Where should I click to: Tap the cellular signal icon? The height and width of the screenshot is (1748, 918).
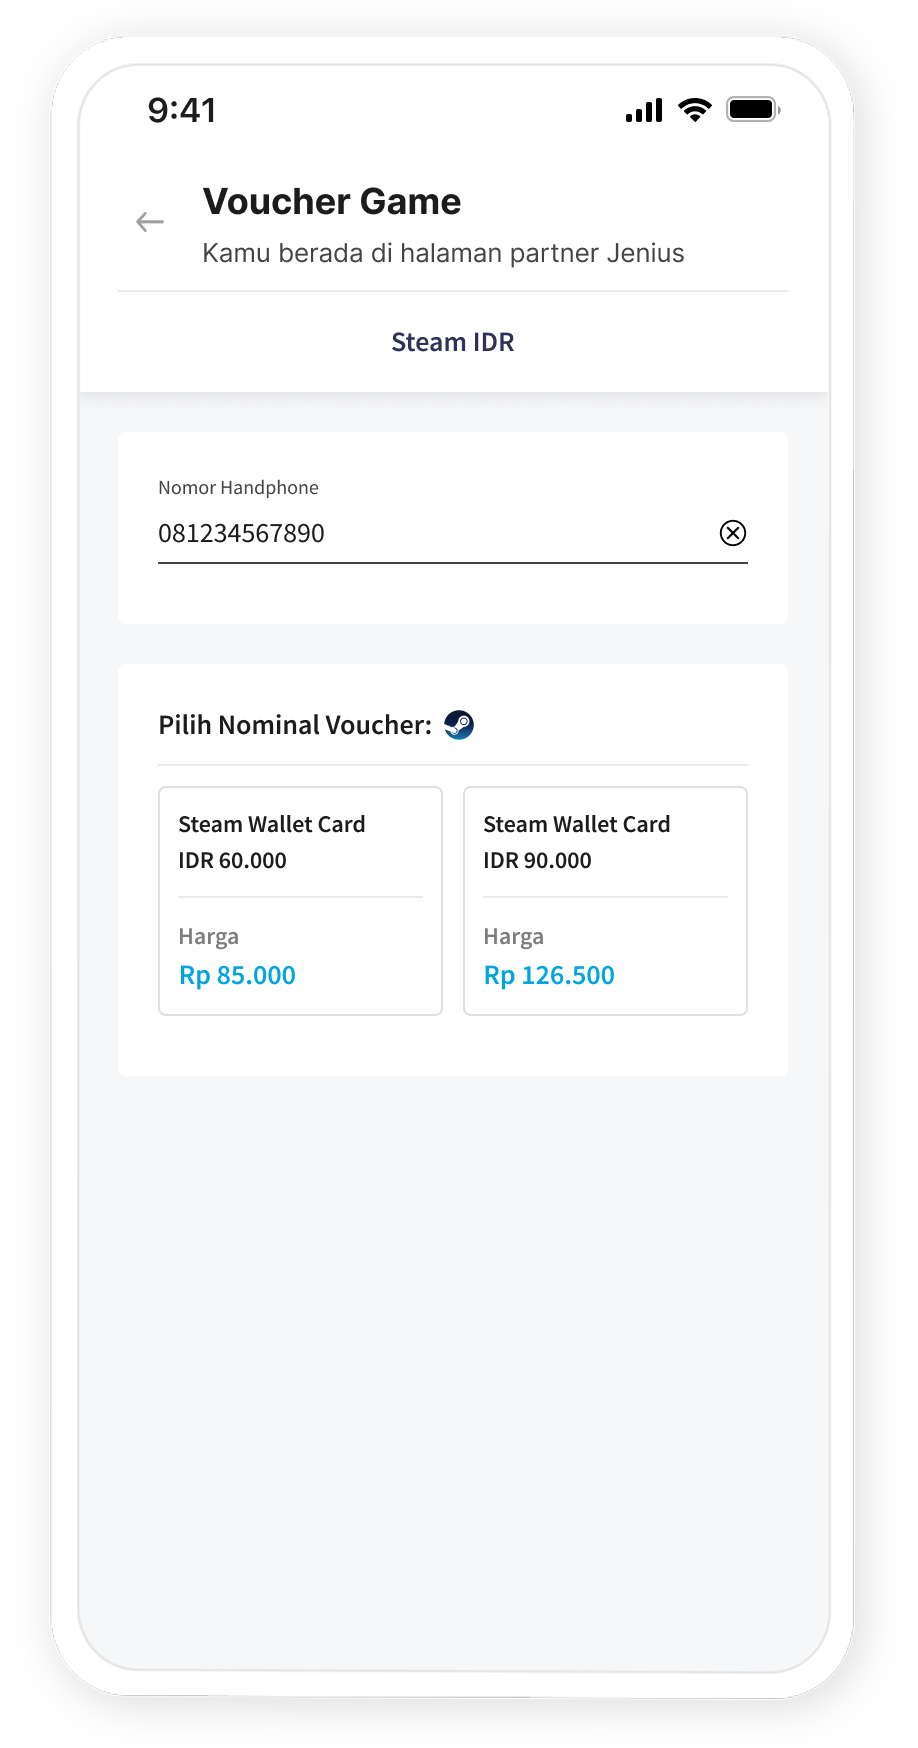point(644,110)
